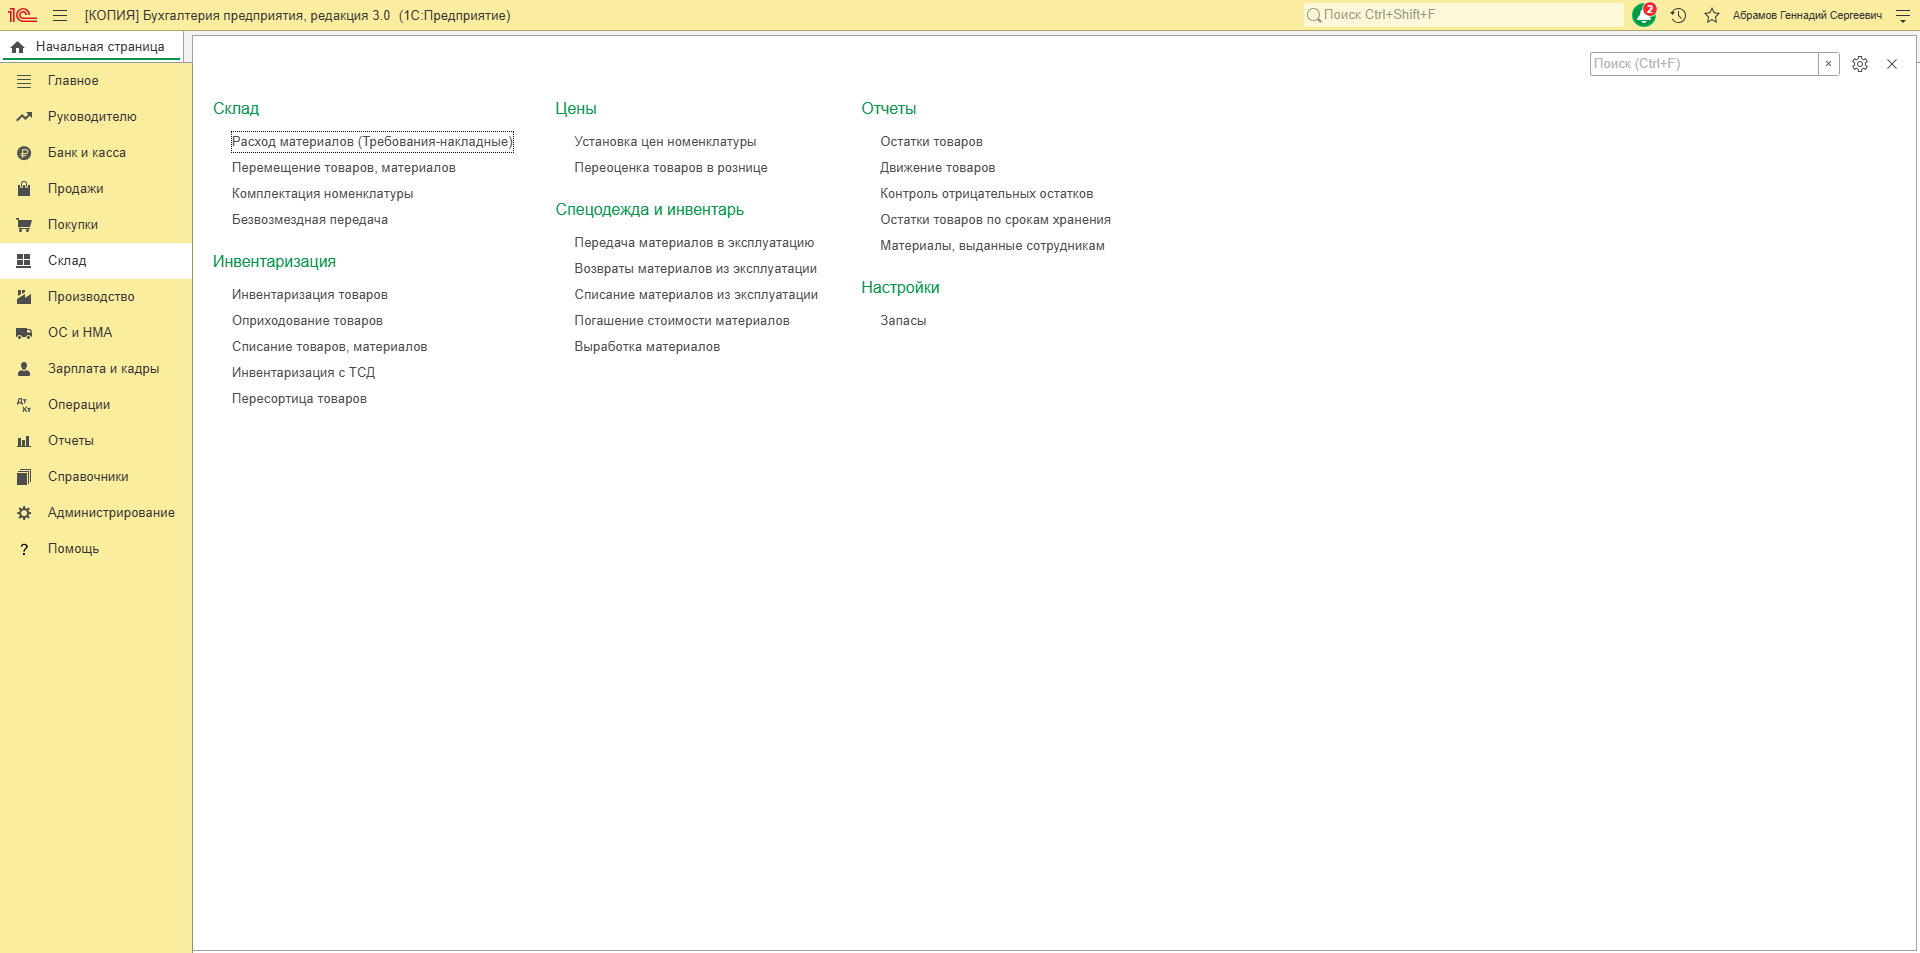Click the hamburger main menu icon
The width and height of the screenshot is (1920, 953).
pyautogui.click(x=60, y=15)
